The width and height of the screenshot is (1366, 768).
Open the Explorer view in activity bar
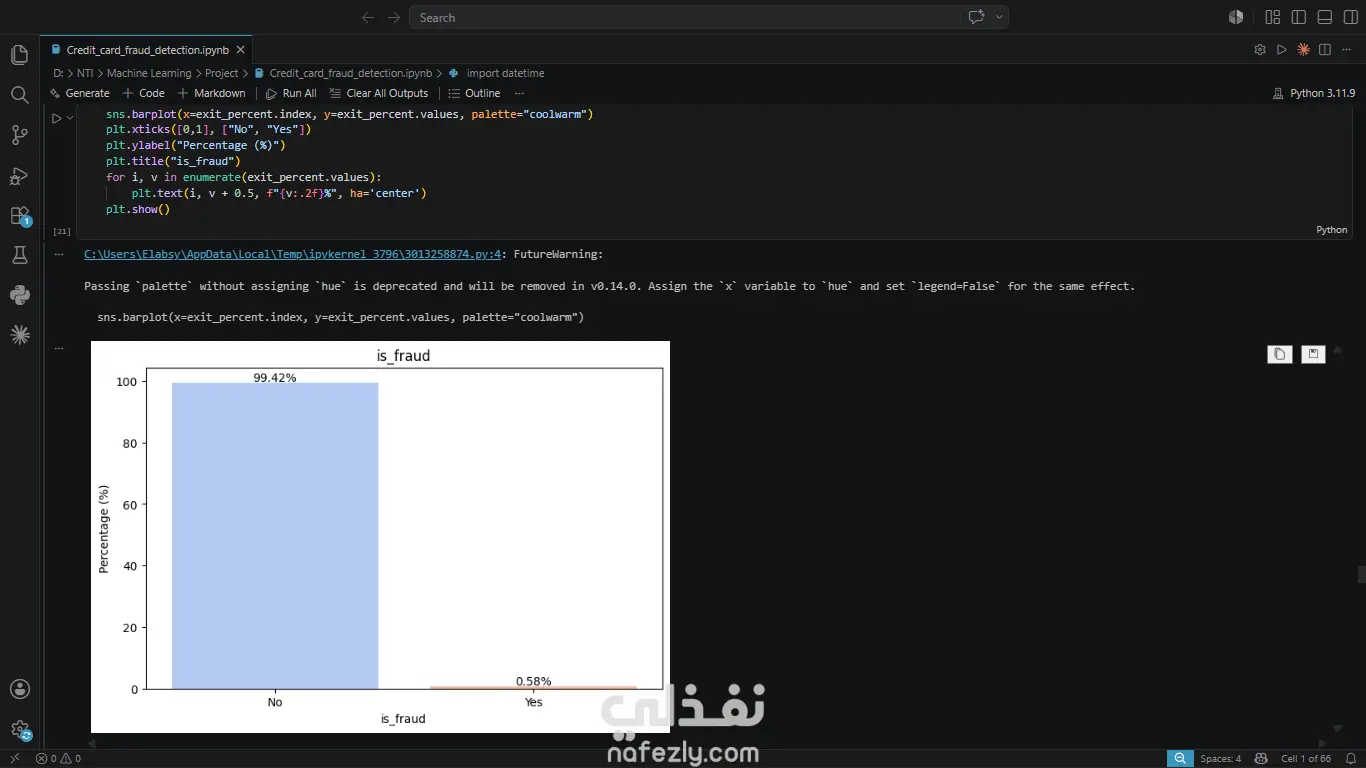(x=19, y=55)
